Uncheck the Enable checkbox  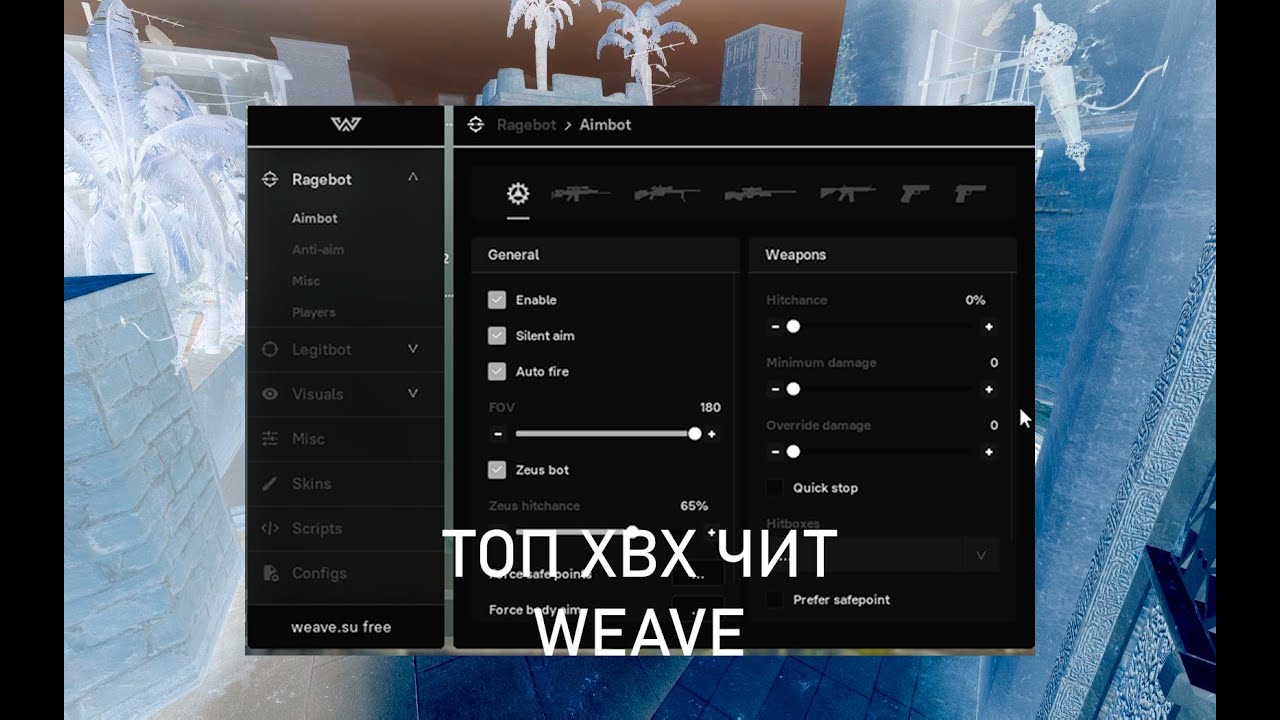[x=497, y=300]
